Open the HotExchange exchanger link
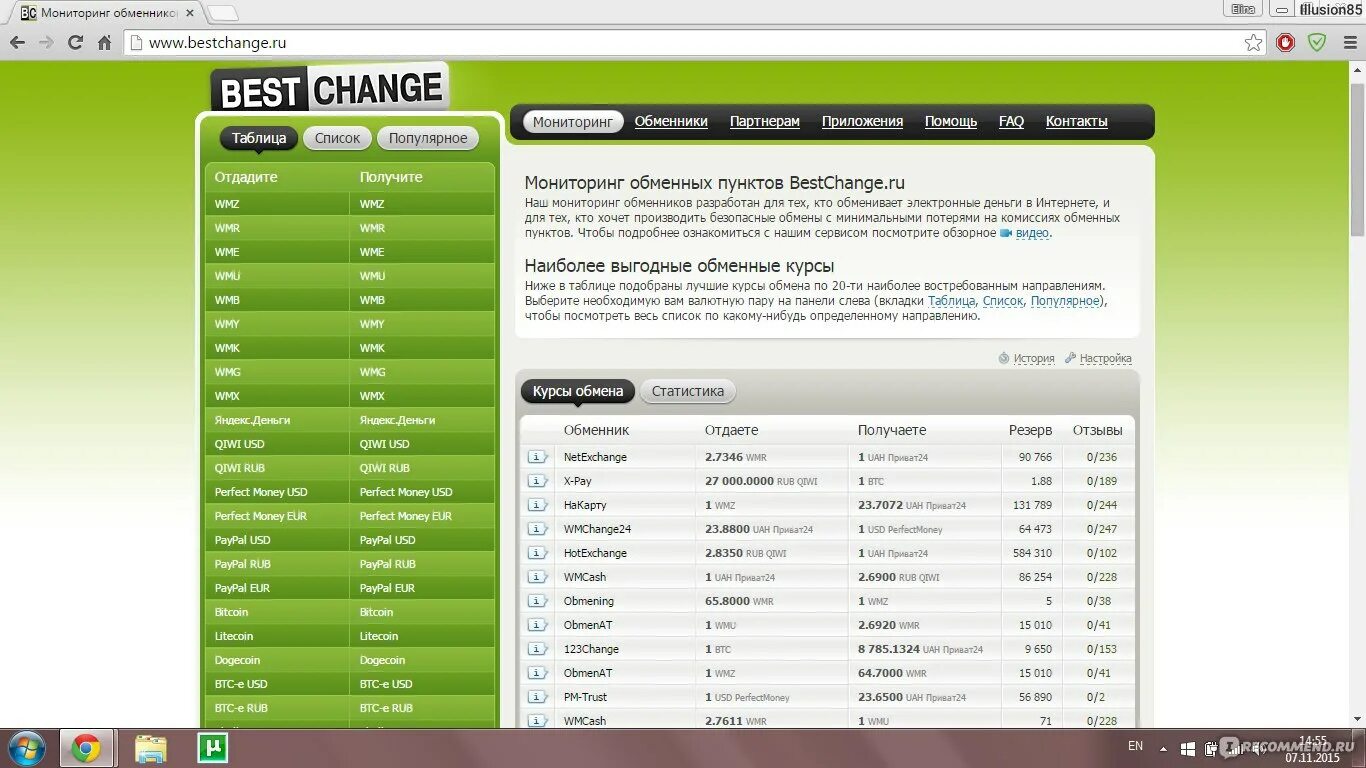1366x768 pixels. click(595, 553)
